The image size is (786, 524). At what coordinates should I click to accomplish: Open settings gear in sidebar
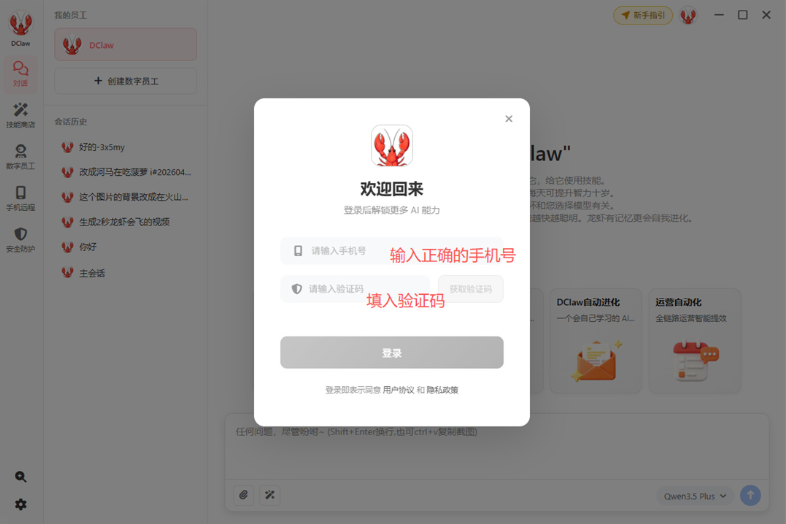(x=21, y=504)
